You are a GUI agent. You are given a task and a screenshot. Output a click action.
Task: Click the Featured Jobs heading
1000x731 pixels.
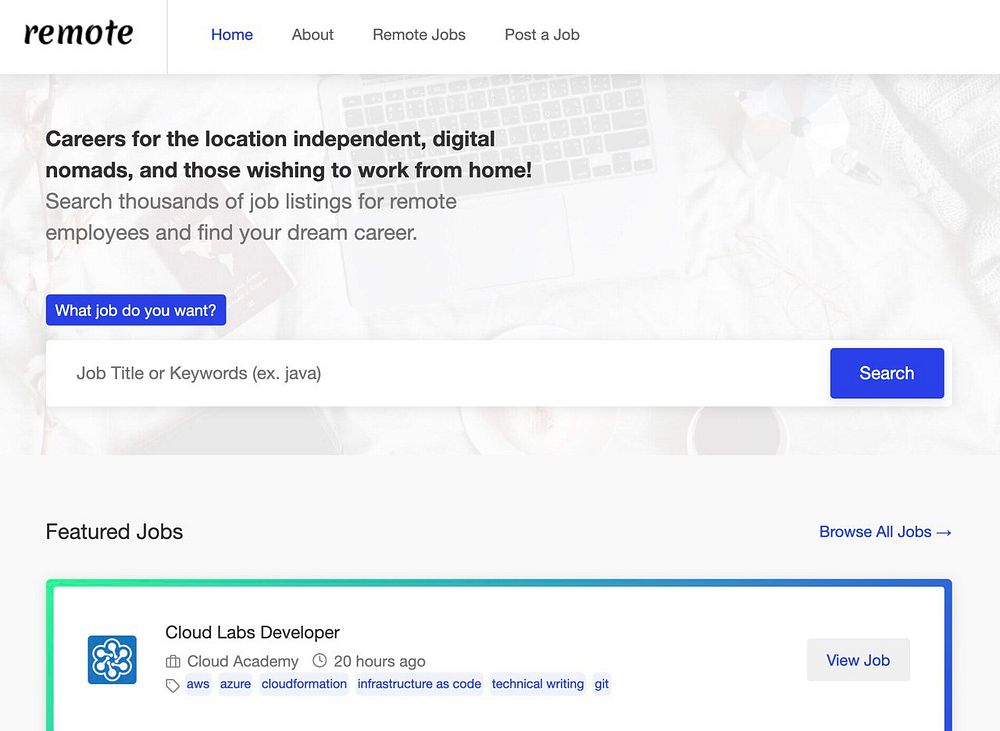point(114,532)
